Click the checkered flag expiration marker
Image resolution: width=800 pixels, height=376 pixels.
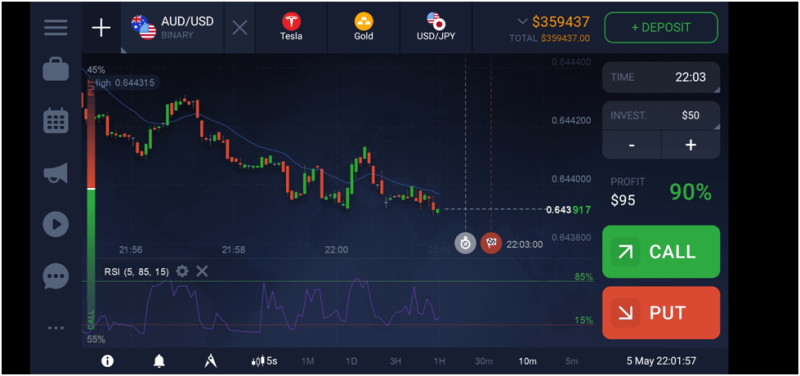(491, 243)
